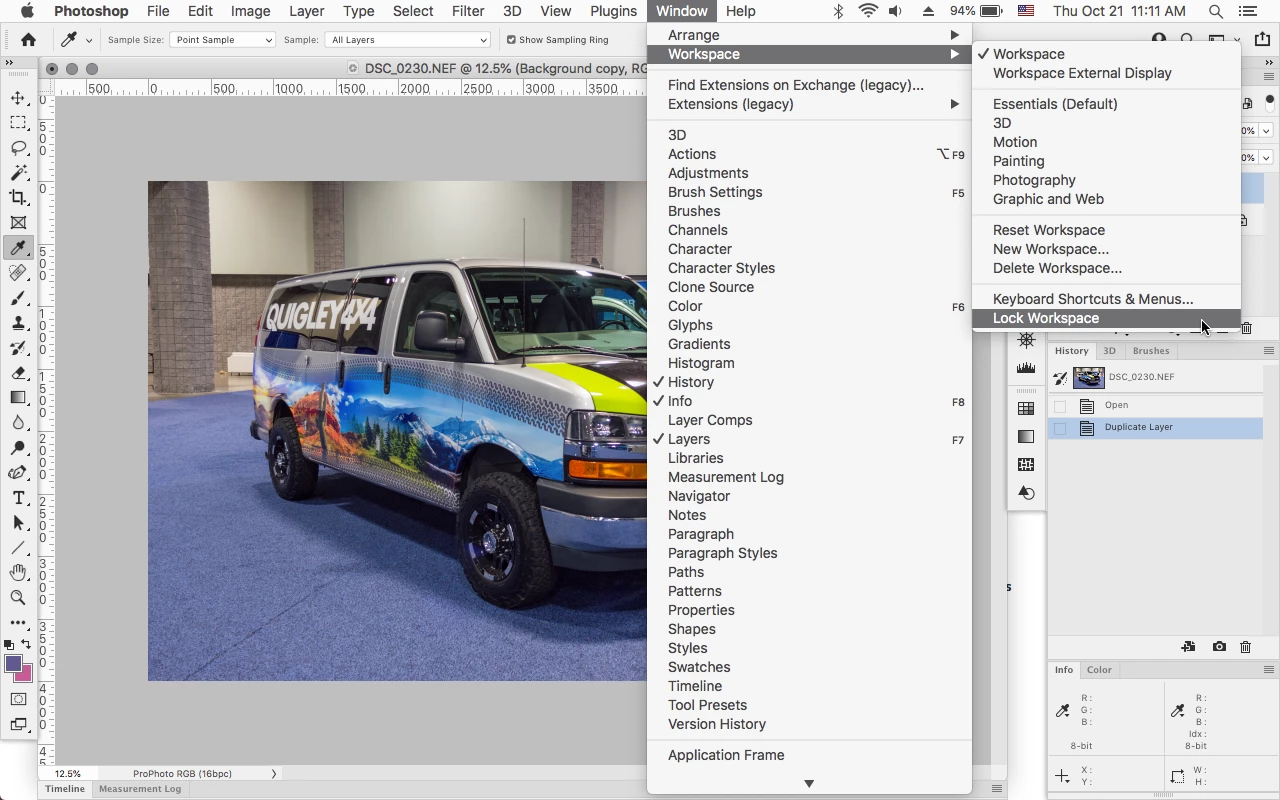
Task: Click foreground color swatch
Action: [13, 664]
